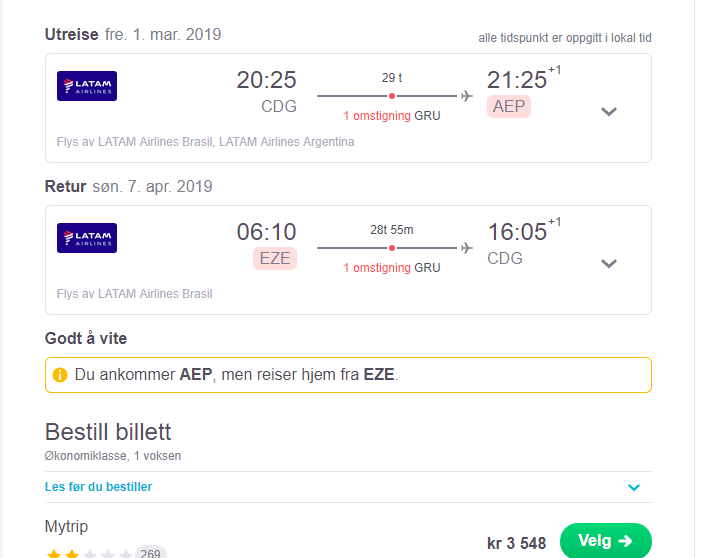Click the Mytrip star rating

coord(89,553)
